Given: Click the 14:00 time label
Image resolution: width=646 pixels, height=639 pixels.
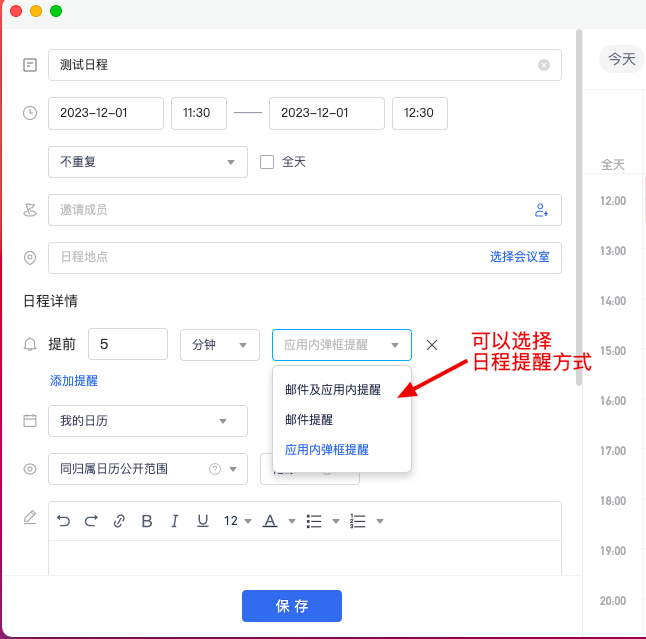Looking at the screenshot, I should pos(613,301).
